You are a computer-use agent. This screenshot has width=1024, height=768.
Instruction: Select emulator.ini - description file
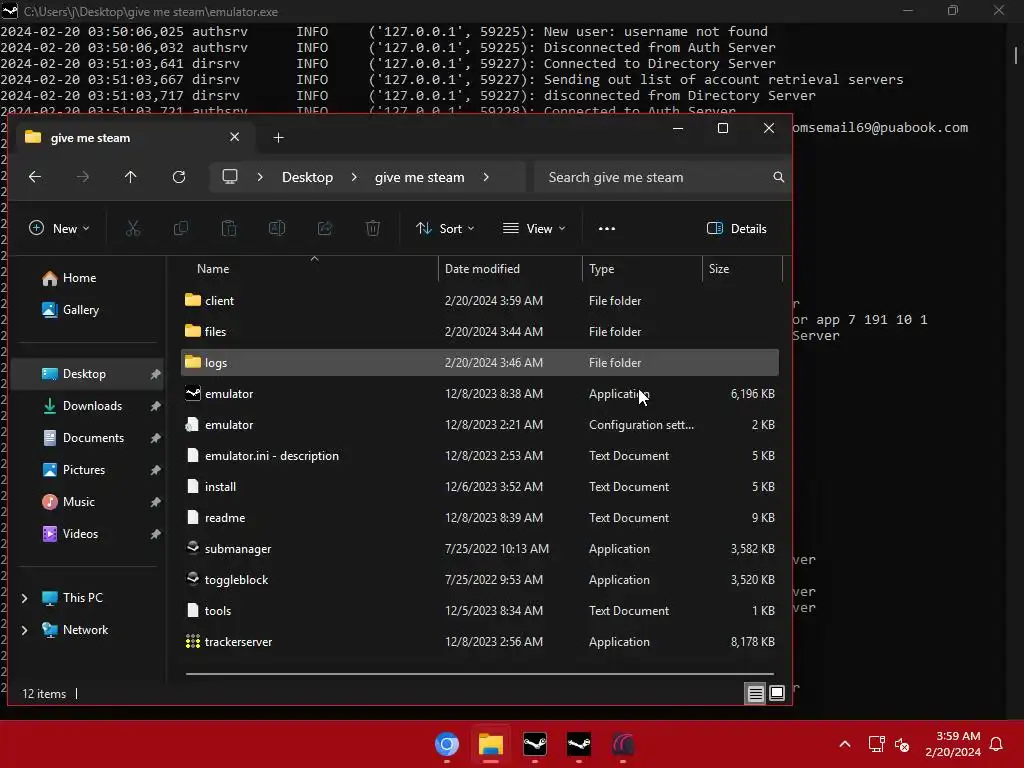click(x=480, y=456)
